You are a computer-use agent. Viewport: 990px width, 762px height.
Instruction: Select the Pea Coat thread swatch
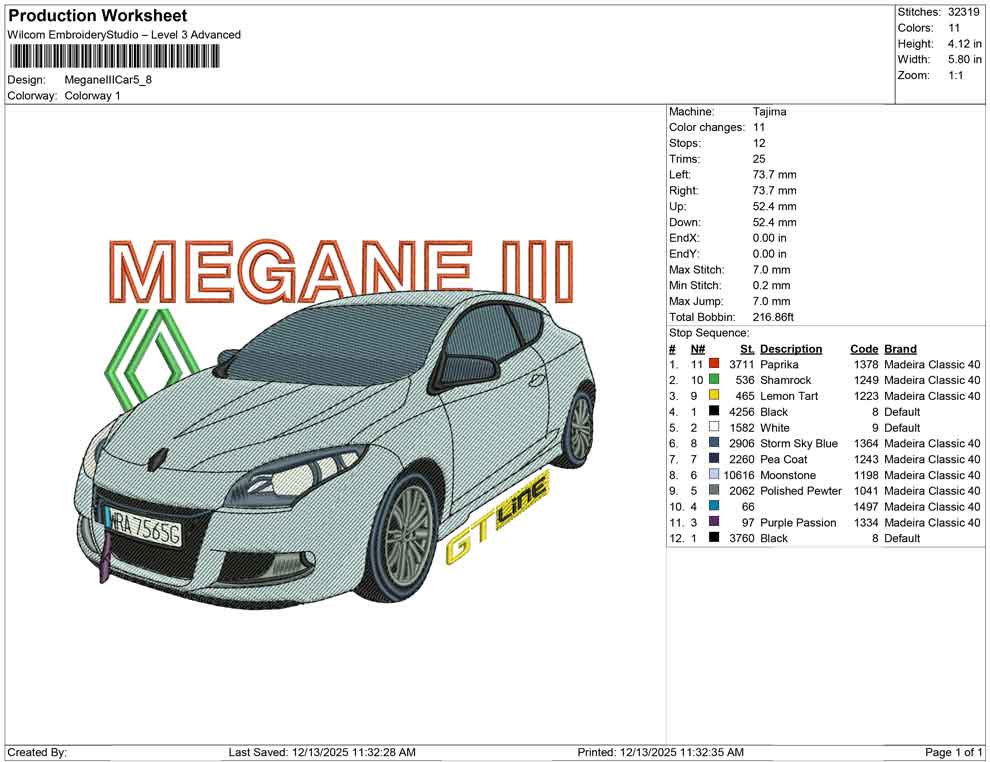[x=714, y=459]
